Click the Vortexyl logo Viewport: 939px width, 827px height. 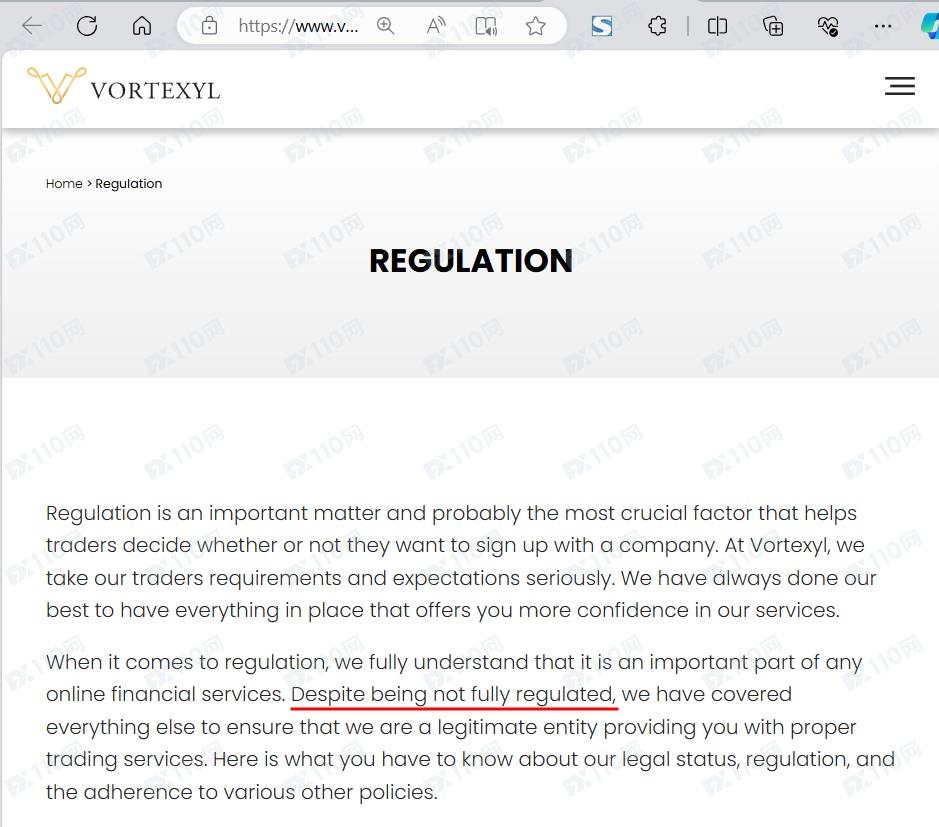123,87
